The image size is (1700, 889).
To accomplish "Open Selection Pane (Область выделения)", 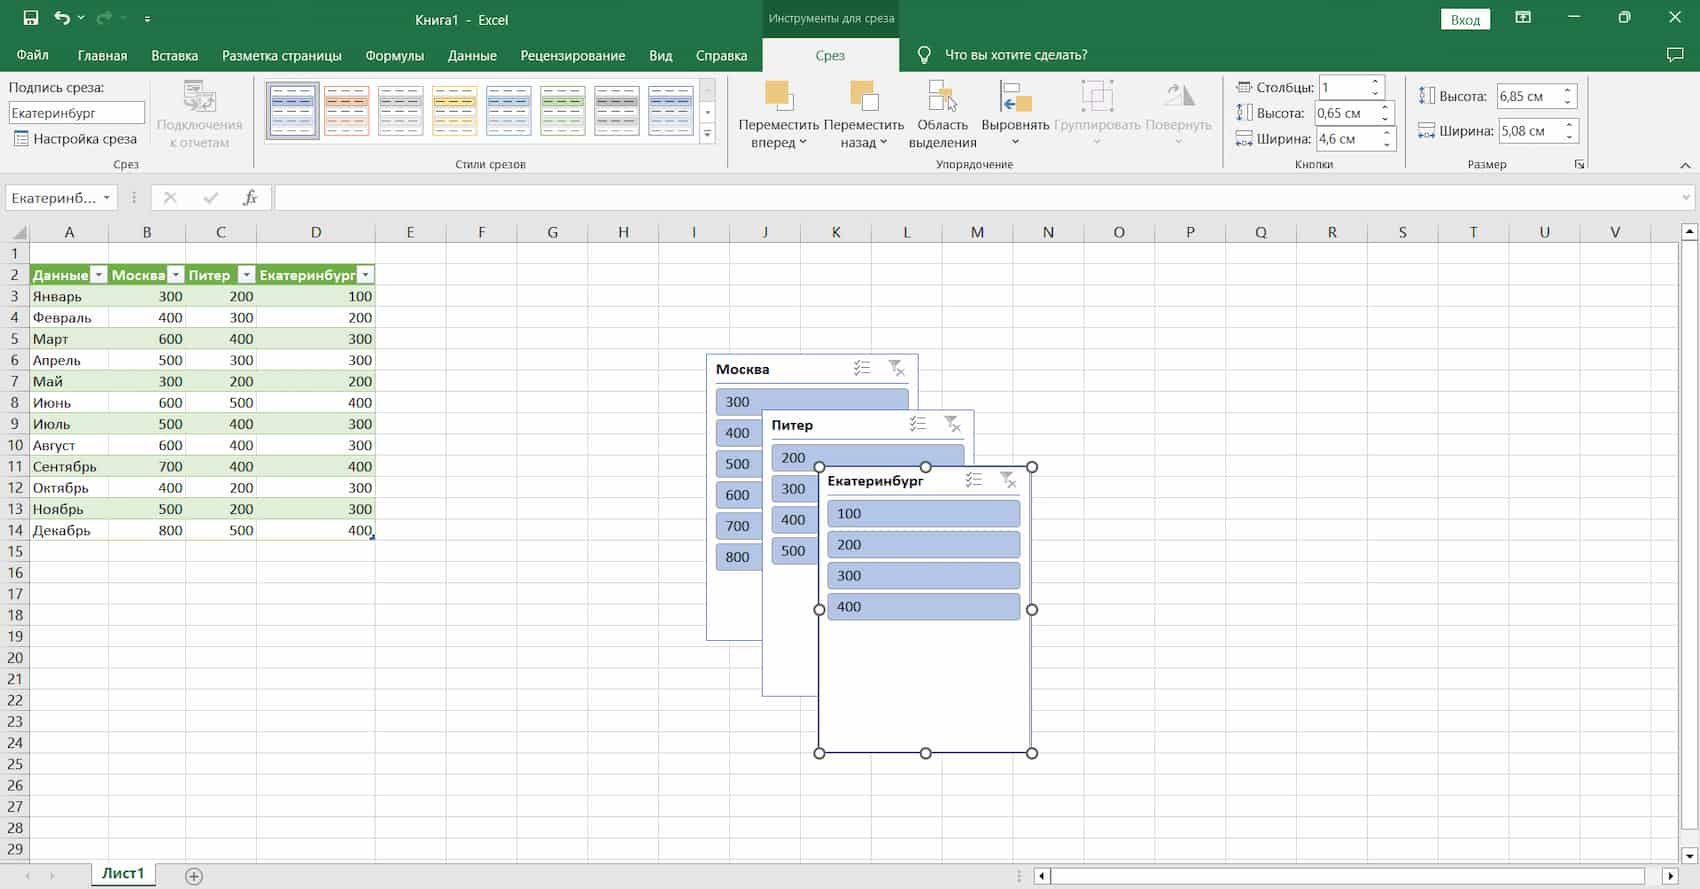I will [x=942, y=115].
